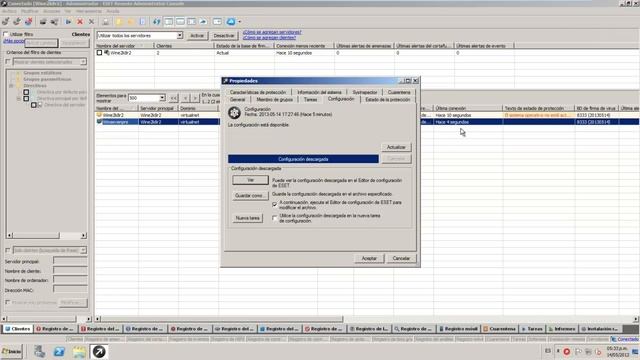640x360 pixels.
Task: Open '¿Cómo se agregan clientes?' link
Action: pos(269,38)
